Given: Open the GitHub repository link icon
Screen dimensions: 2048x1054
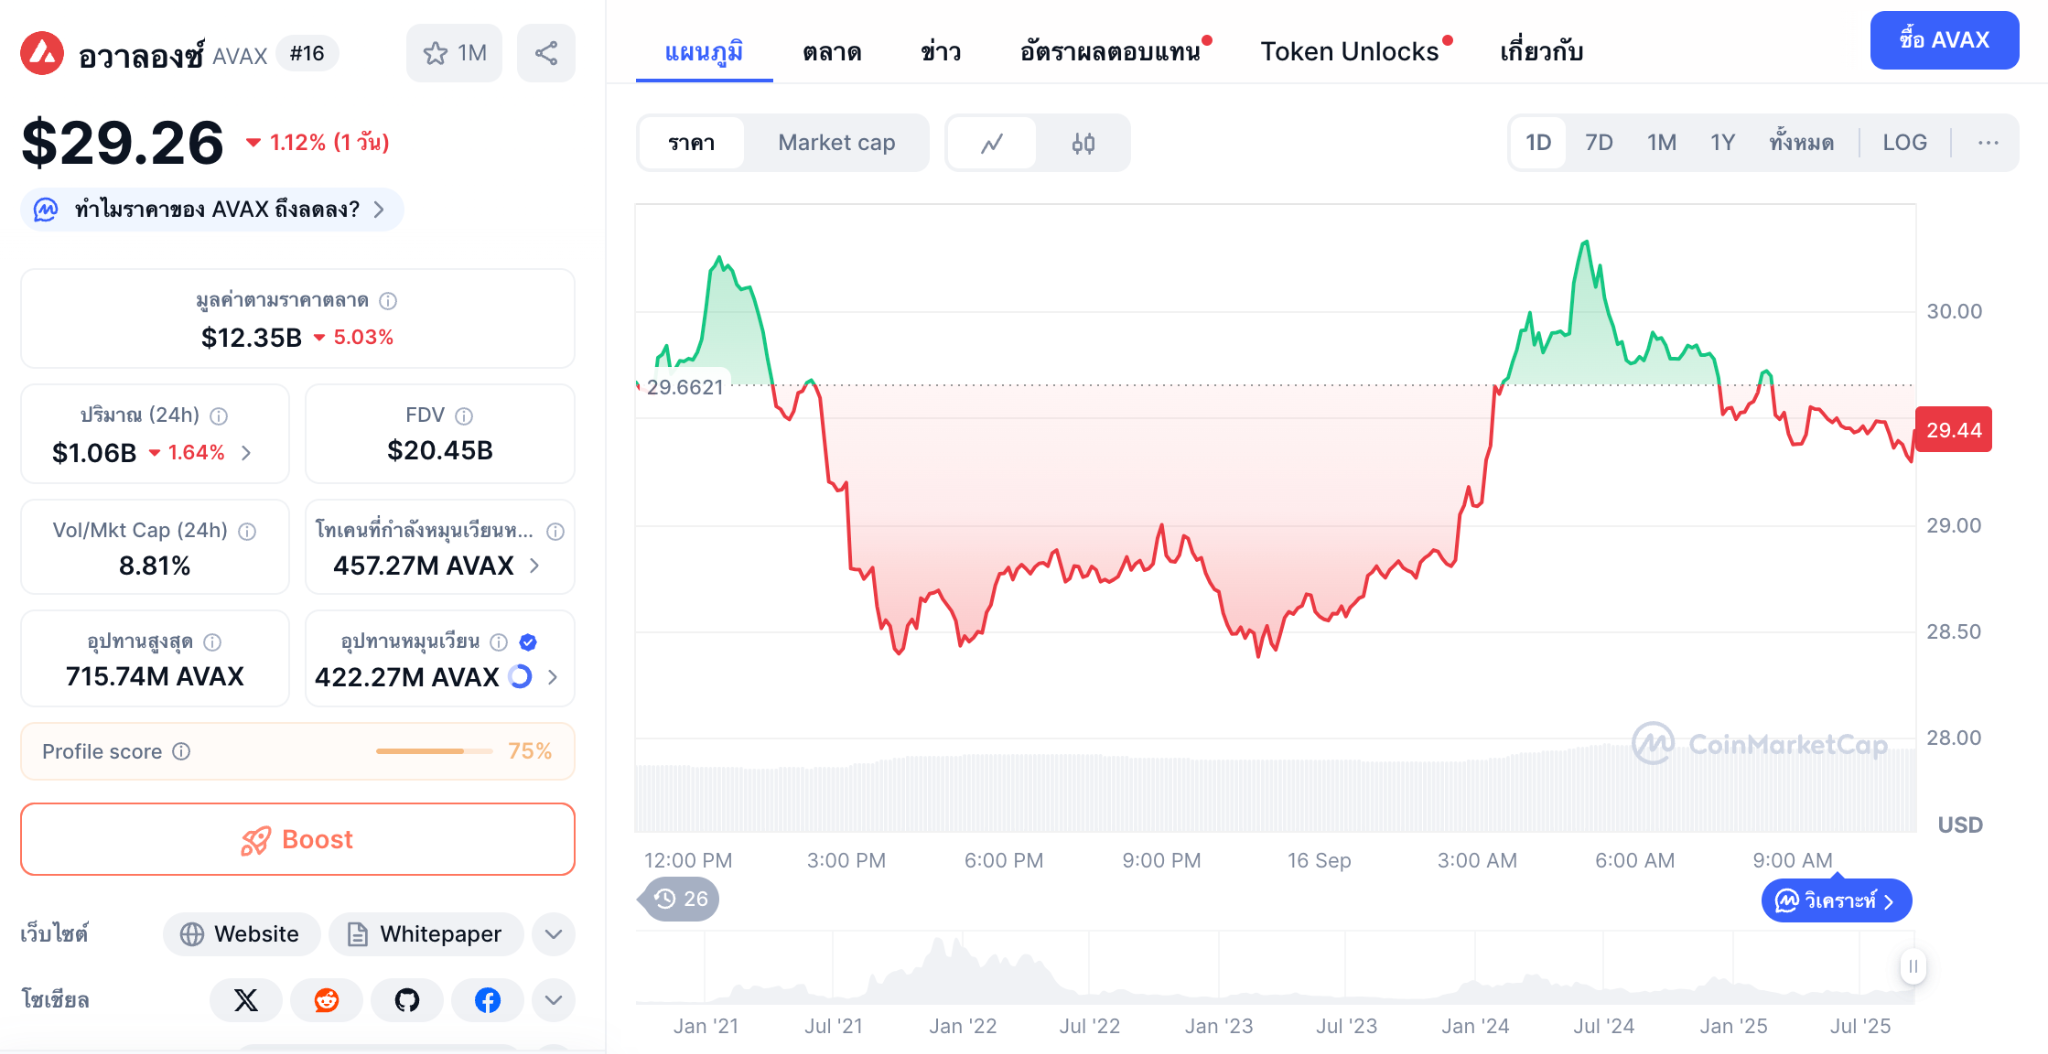Looking at the screenshot, I should tap(407, 1000).
